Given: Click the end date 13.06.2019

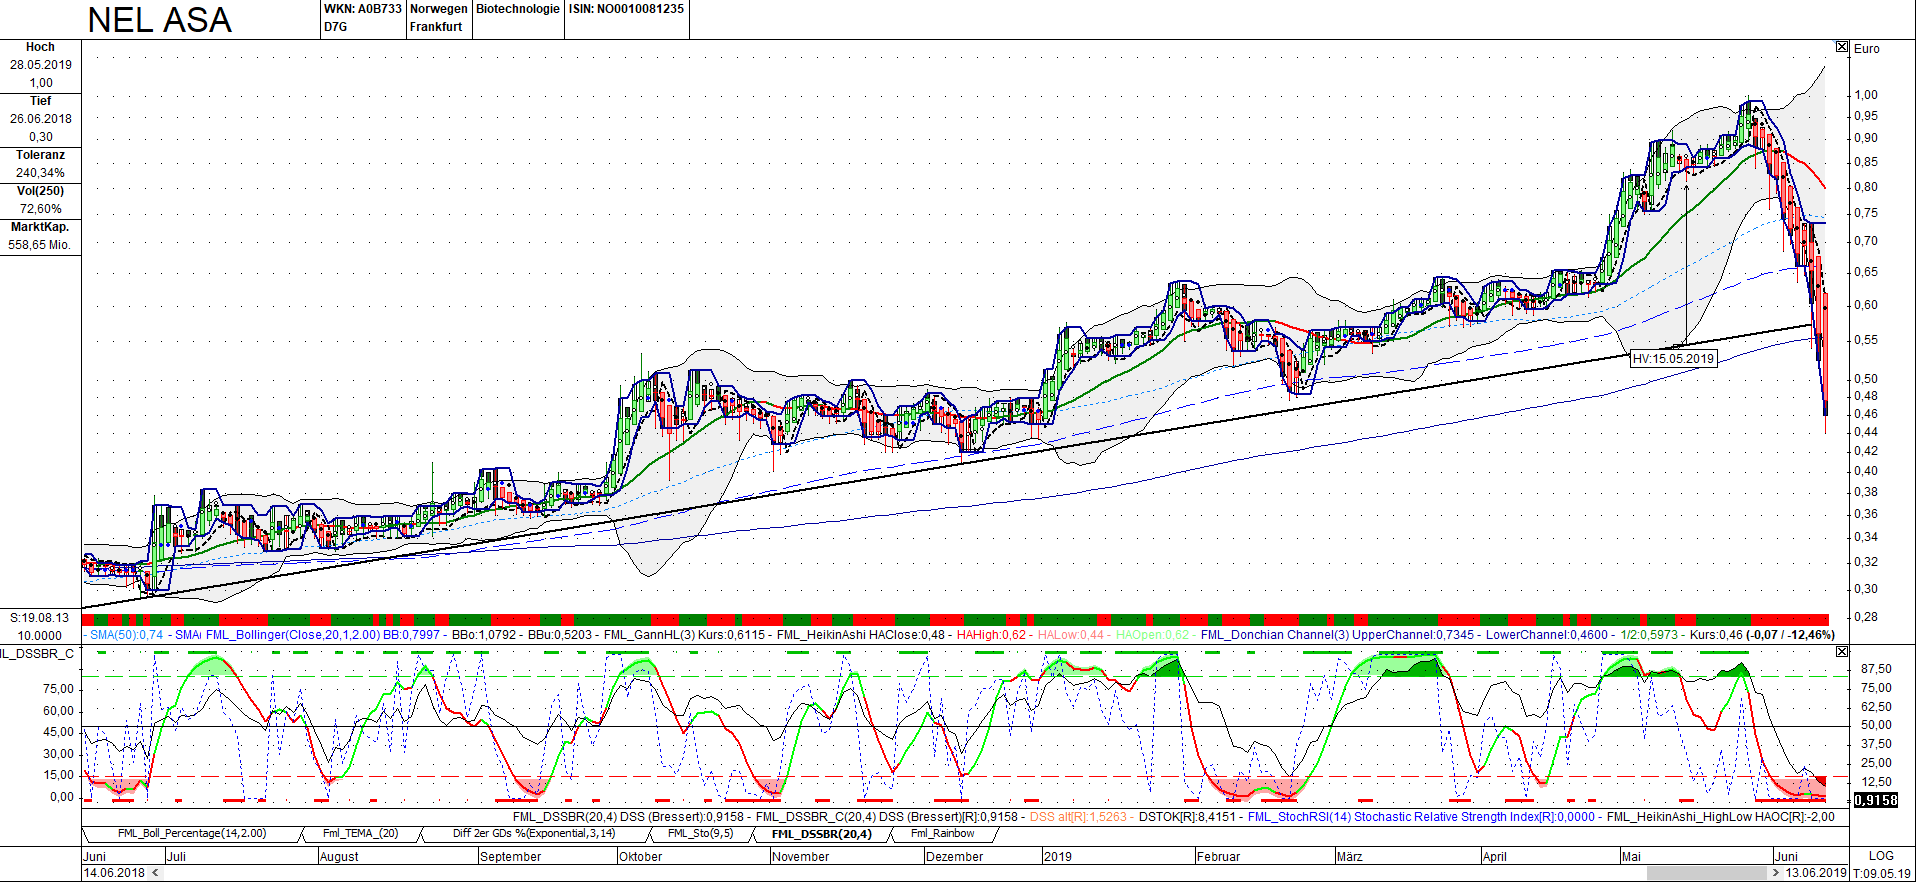Looking at the screenshot, I should (1816, 873).
